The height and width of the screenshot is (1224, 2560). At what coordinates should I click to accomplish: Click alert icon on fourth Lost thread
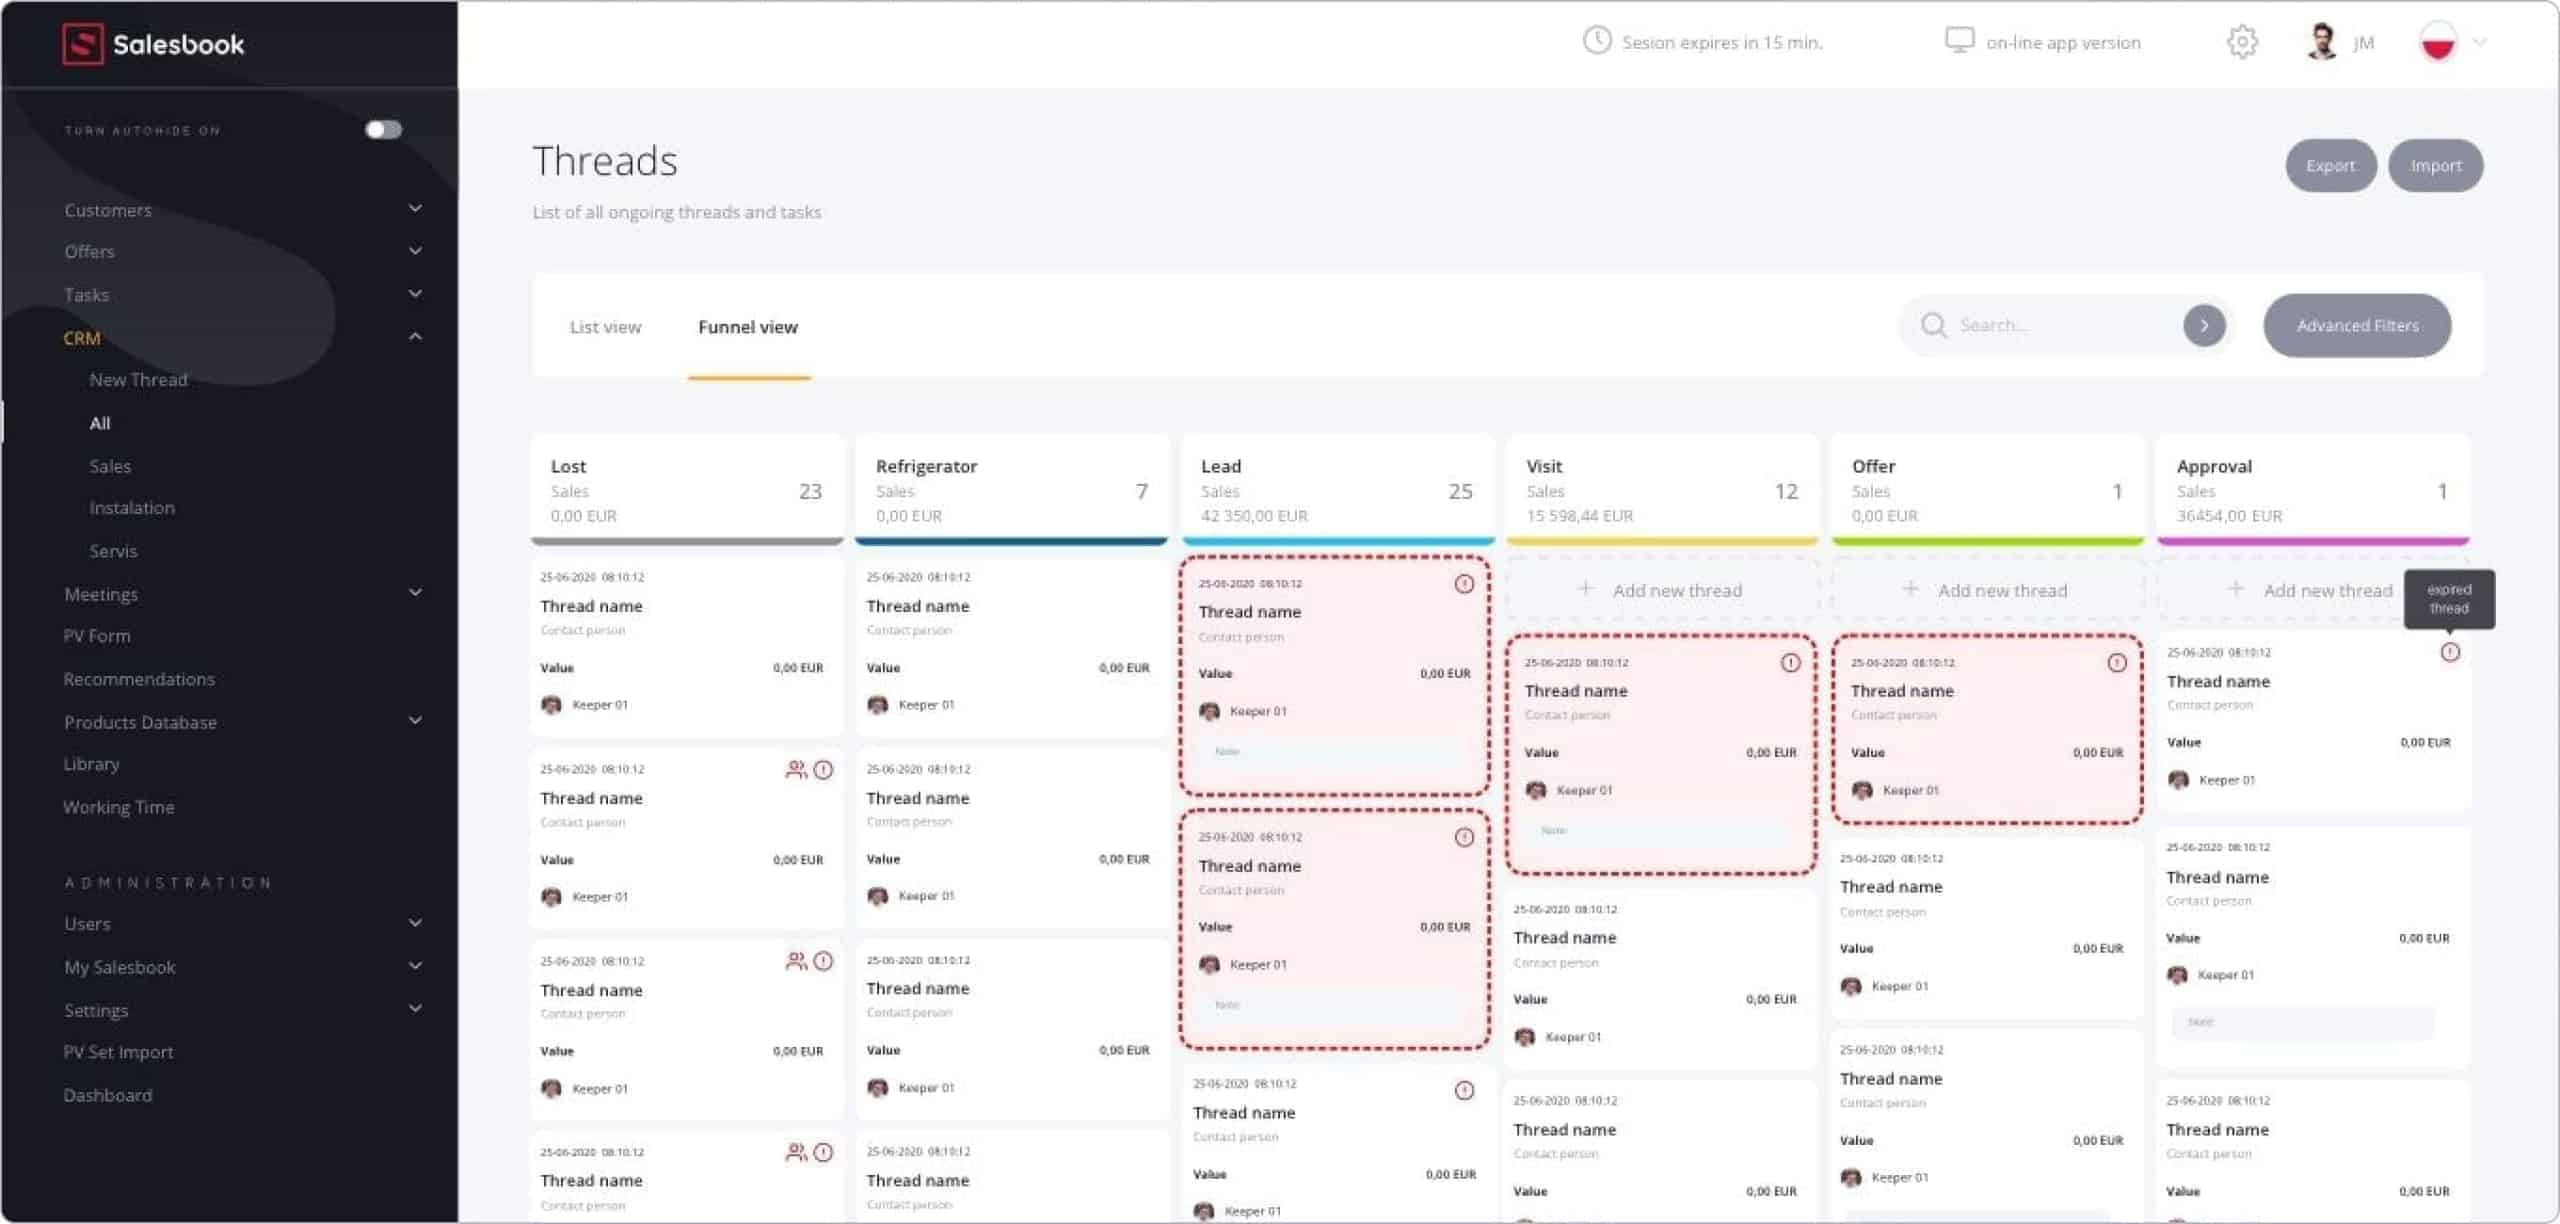[x=823, y=1152]
